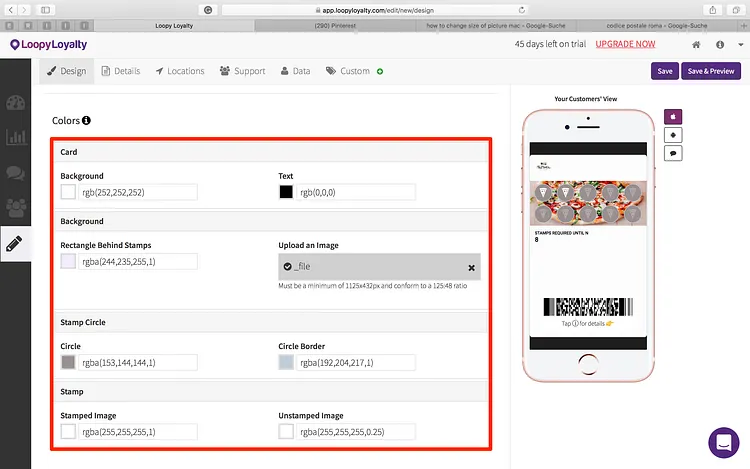This screenshot has height=469, width=750.
Task: Open Card Text black color swatch
Action: pos(286,192)
